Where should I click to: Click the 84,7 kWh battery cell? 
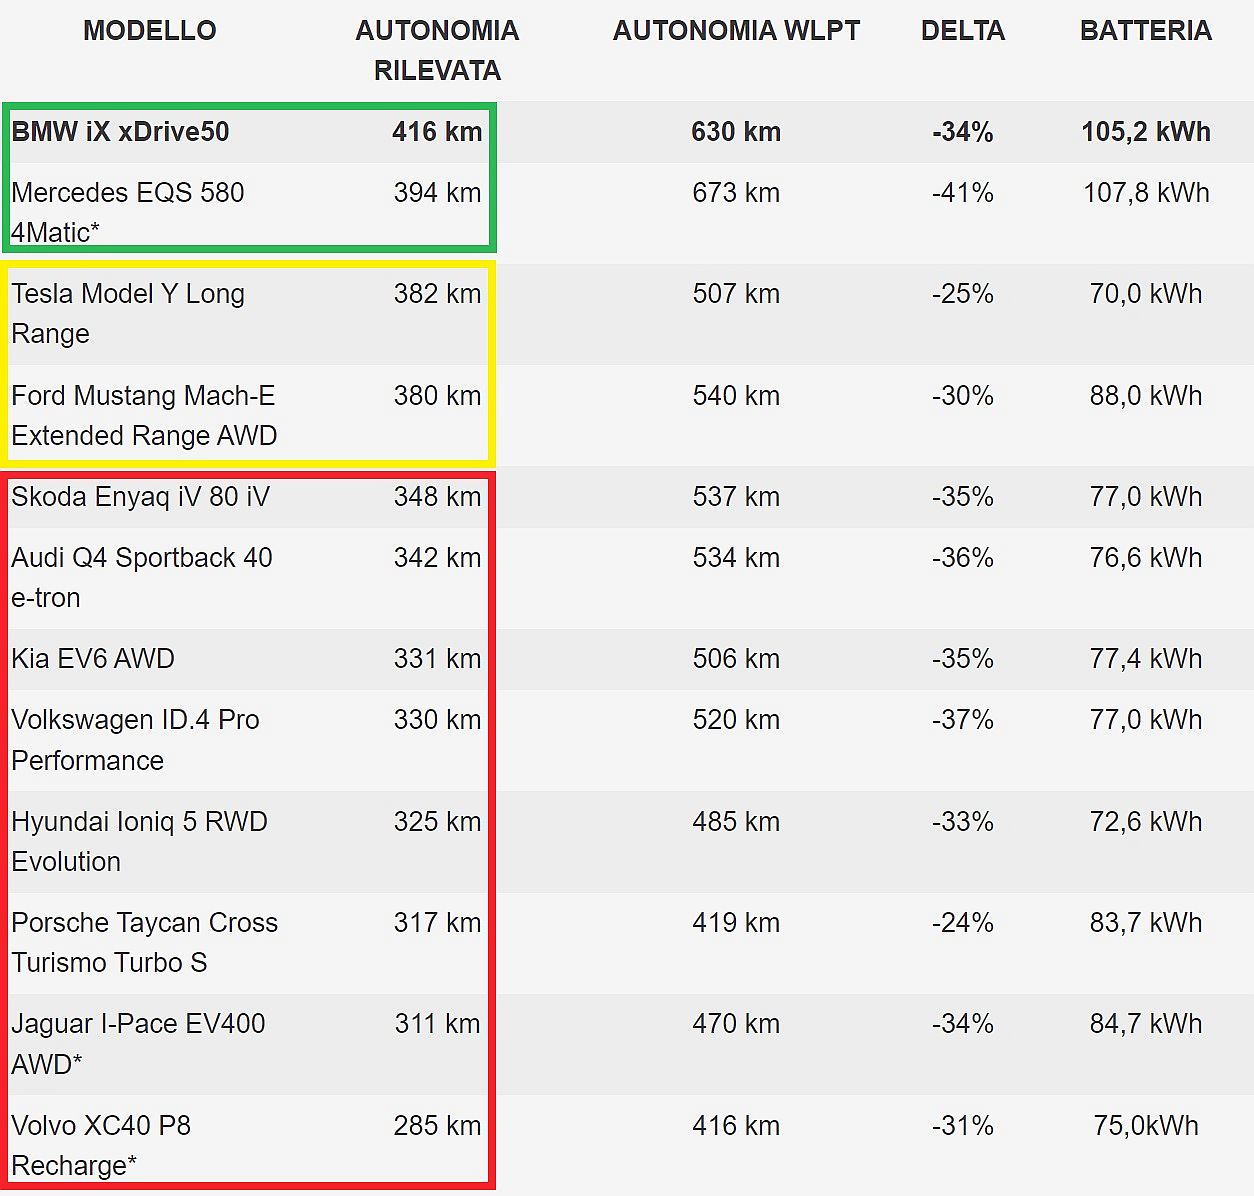click(1146, 1023)
